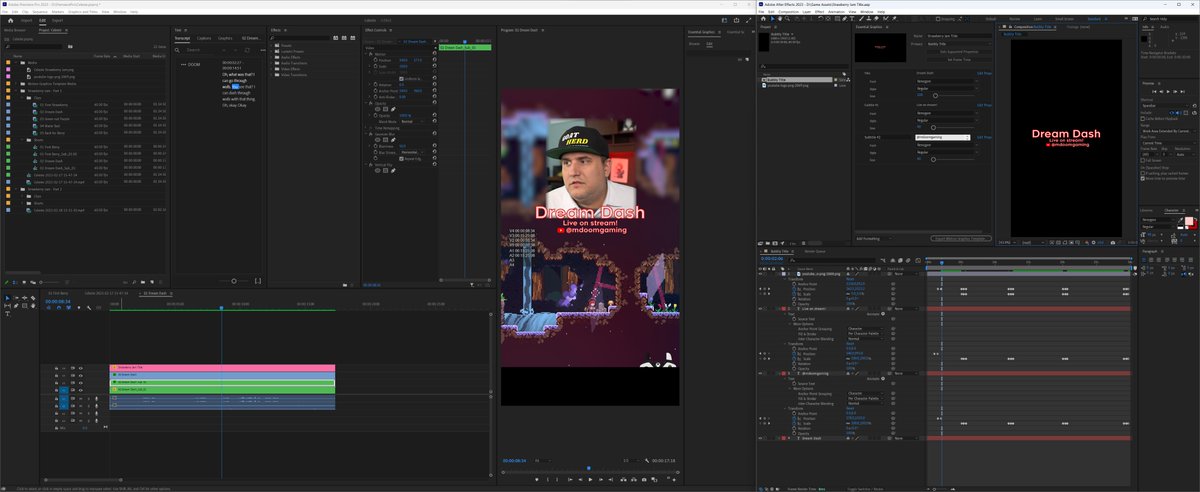1200x492 pixels.
Task: Create pen mask under Opacity
Action: point(393,109)
